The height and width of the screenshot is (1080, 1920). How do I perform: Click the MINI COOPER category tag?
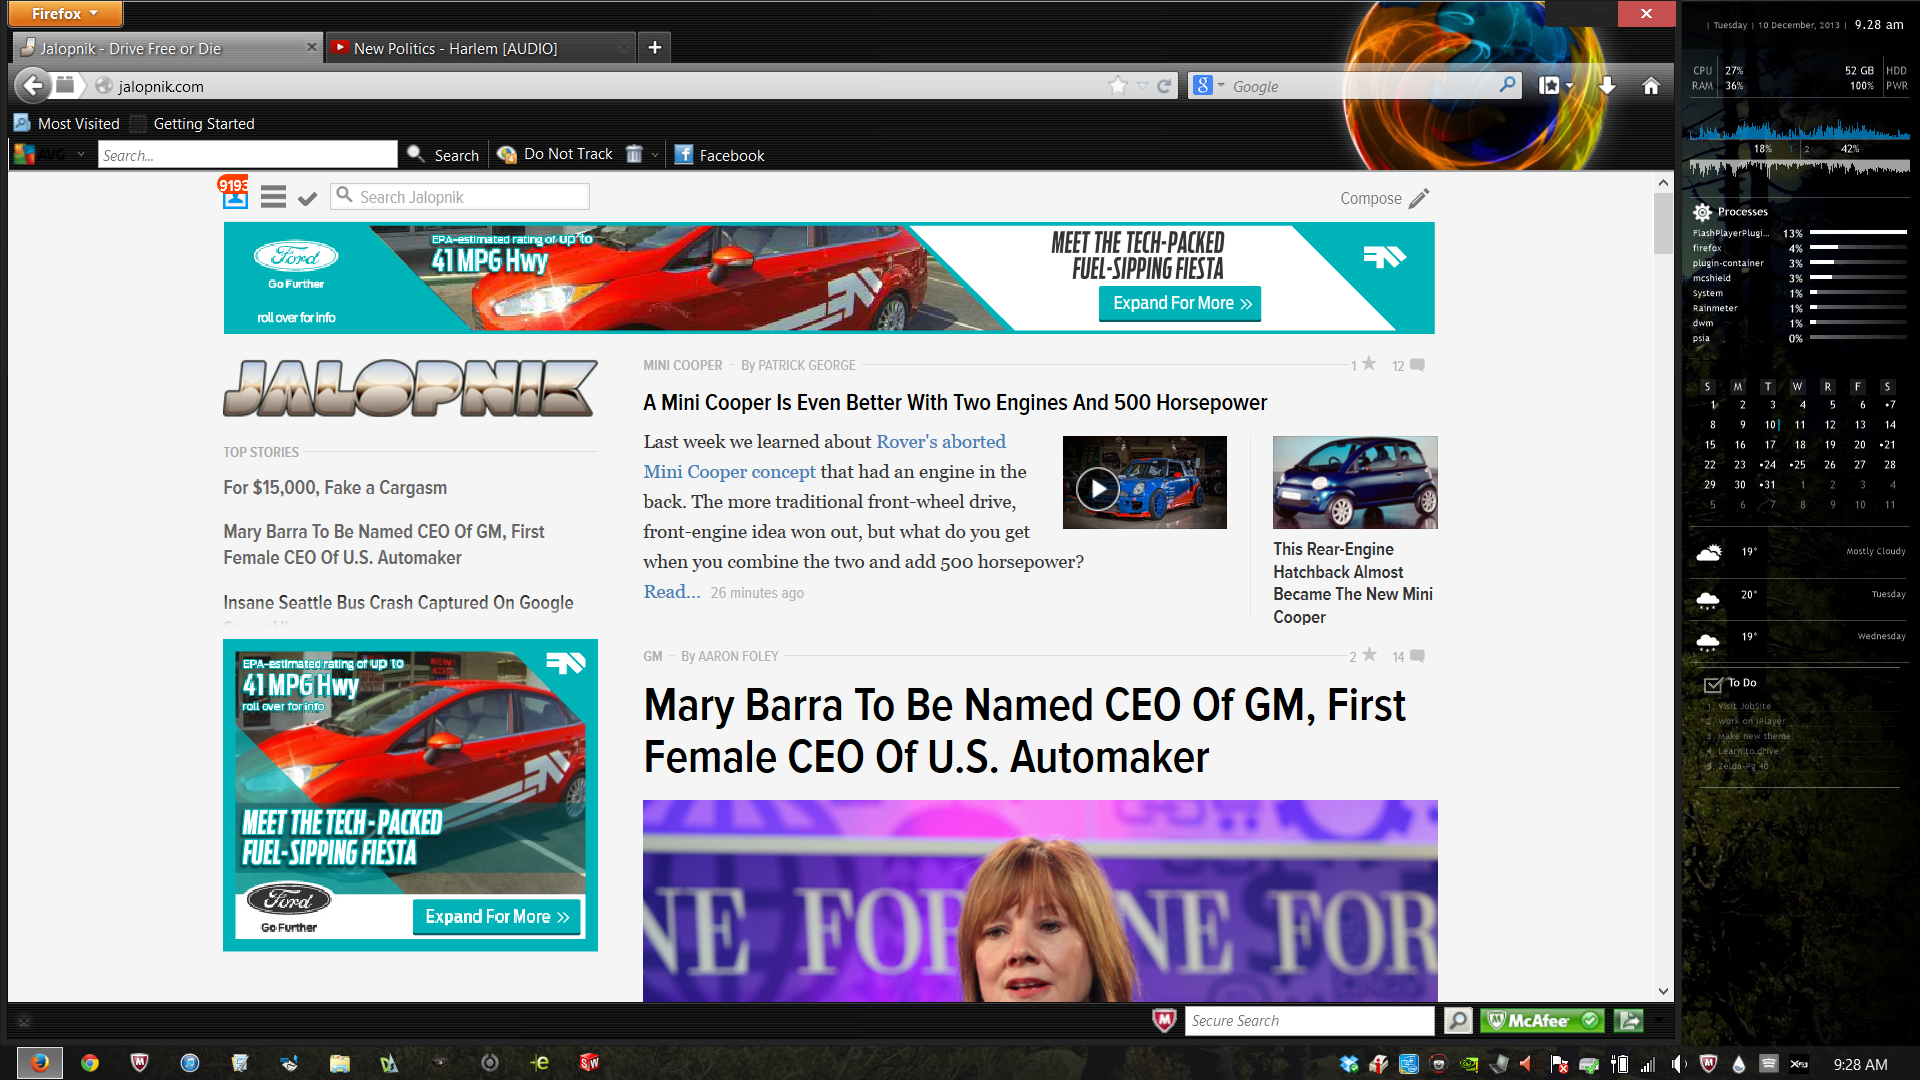tap(682, 365)
